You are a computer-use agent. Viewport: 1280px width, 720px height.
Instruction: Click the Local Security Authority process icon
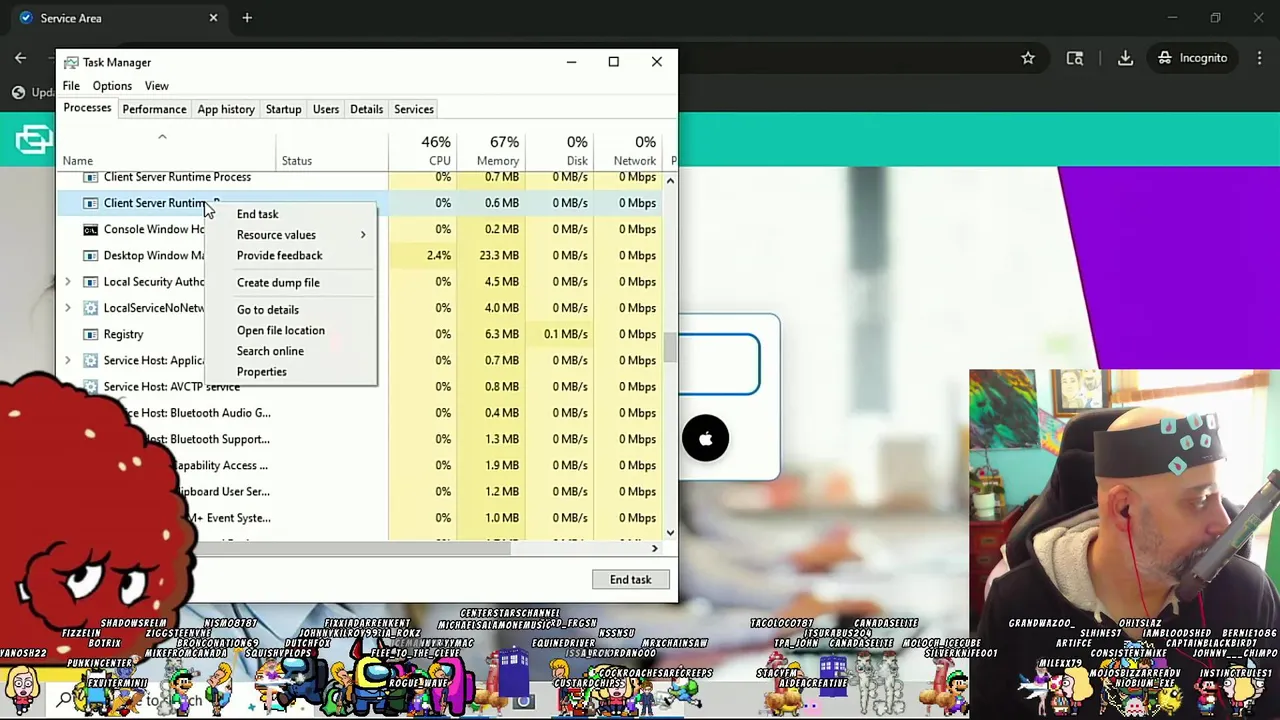[90, 282]
